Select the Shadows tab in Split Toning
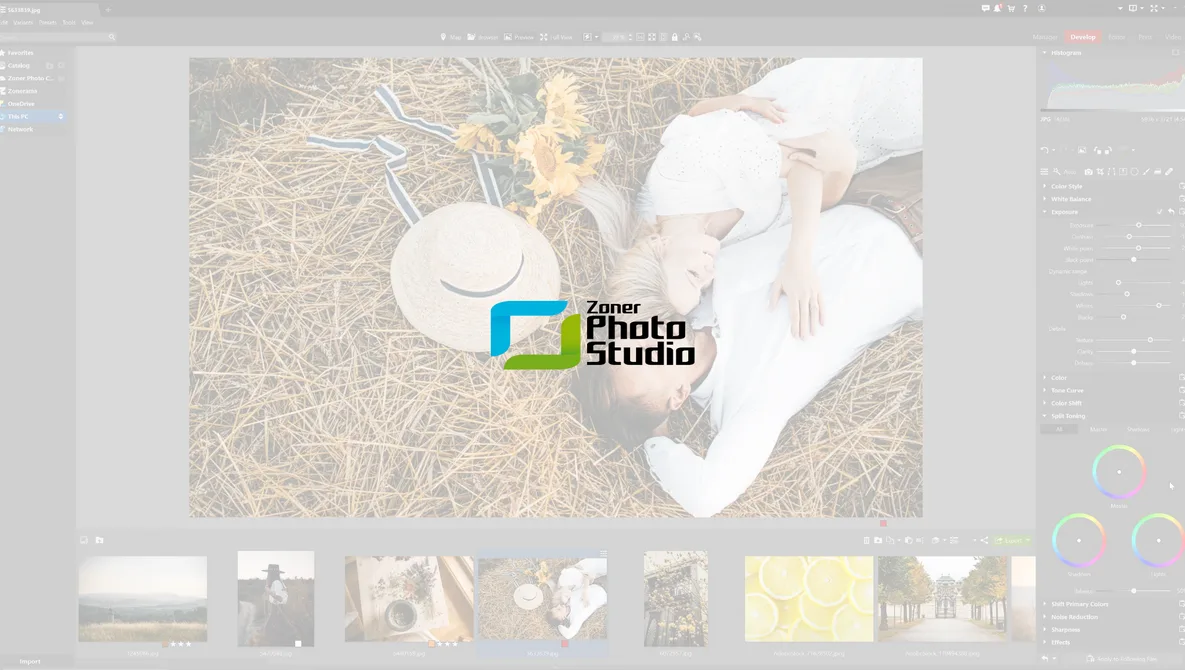This screenshot has width=1185, height=670. tap(1137, 429)
